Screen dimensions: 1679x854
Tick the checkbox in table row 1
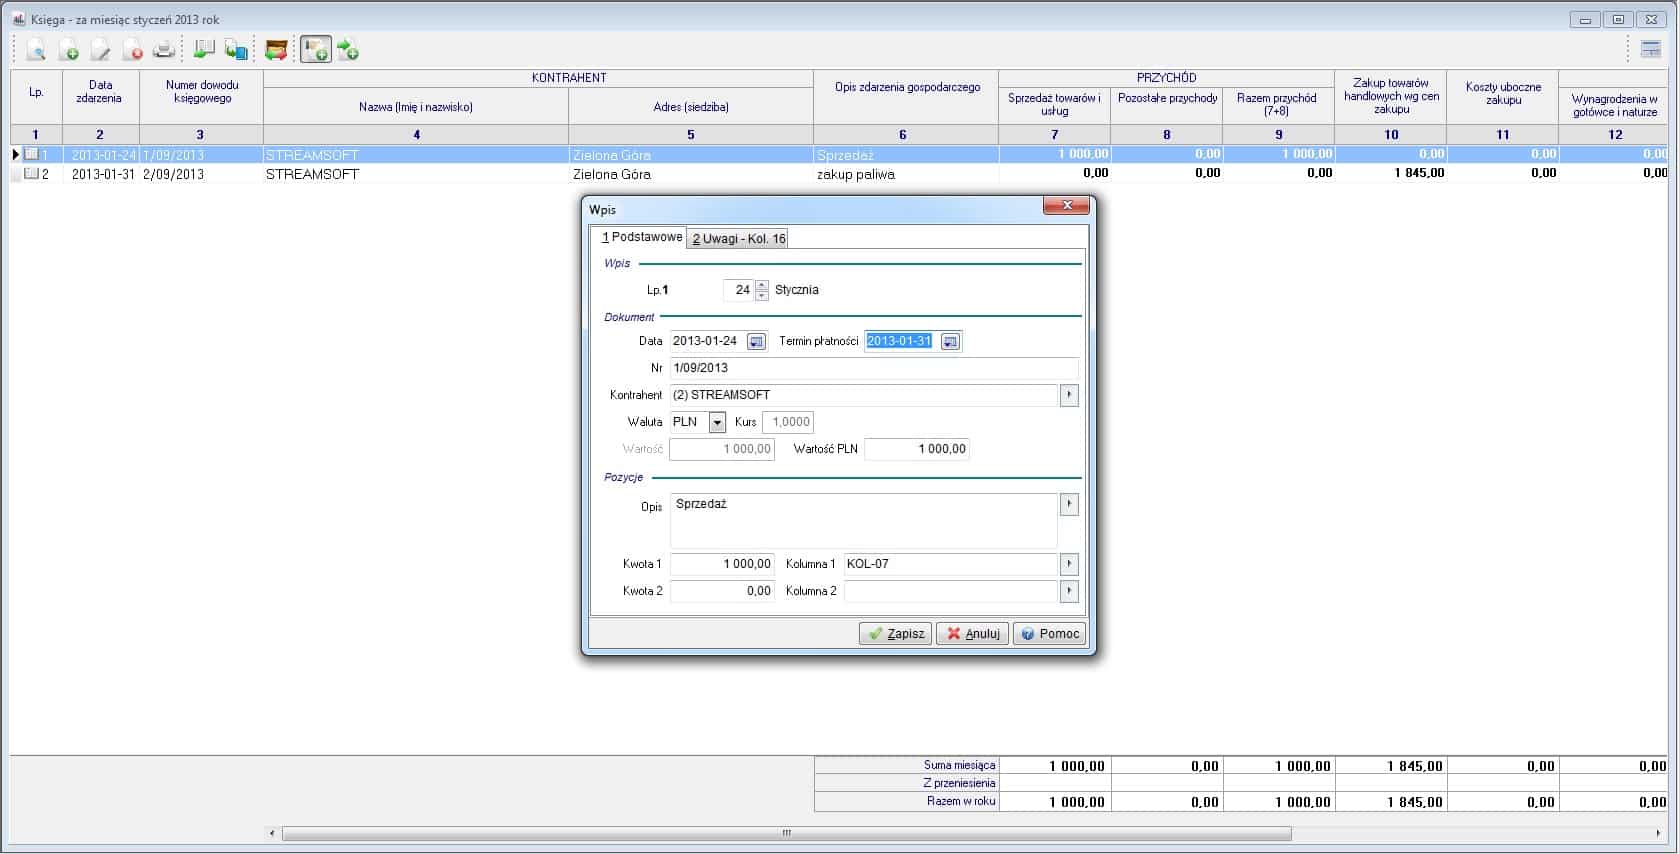pos(31,154)
